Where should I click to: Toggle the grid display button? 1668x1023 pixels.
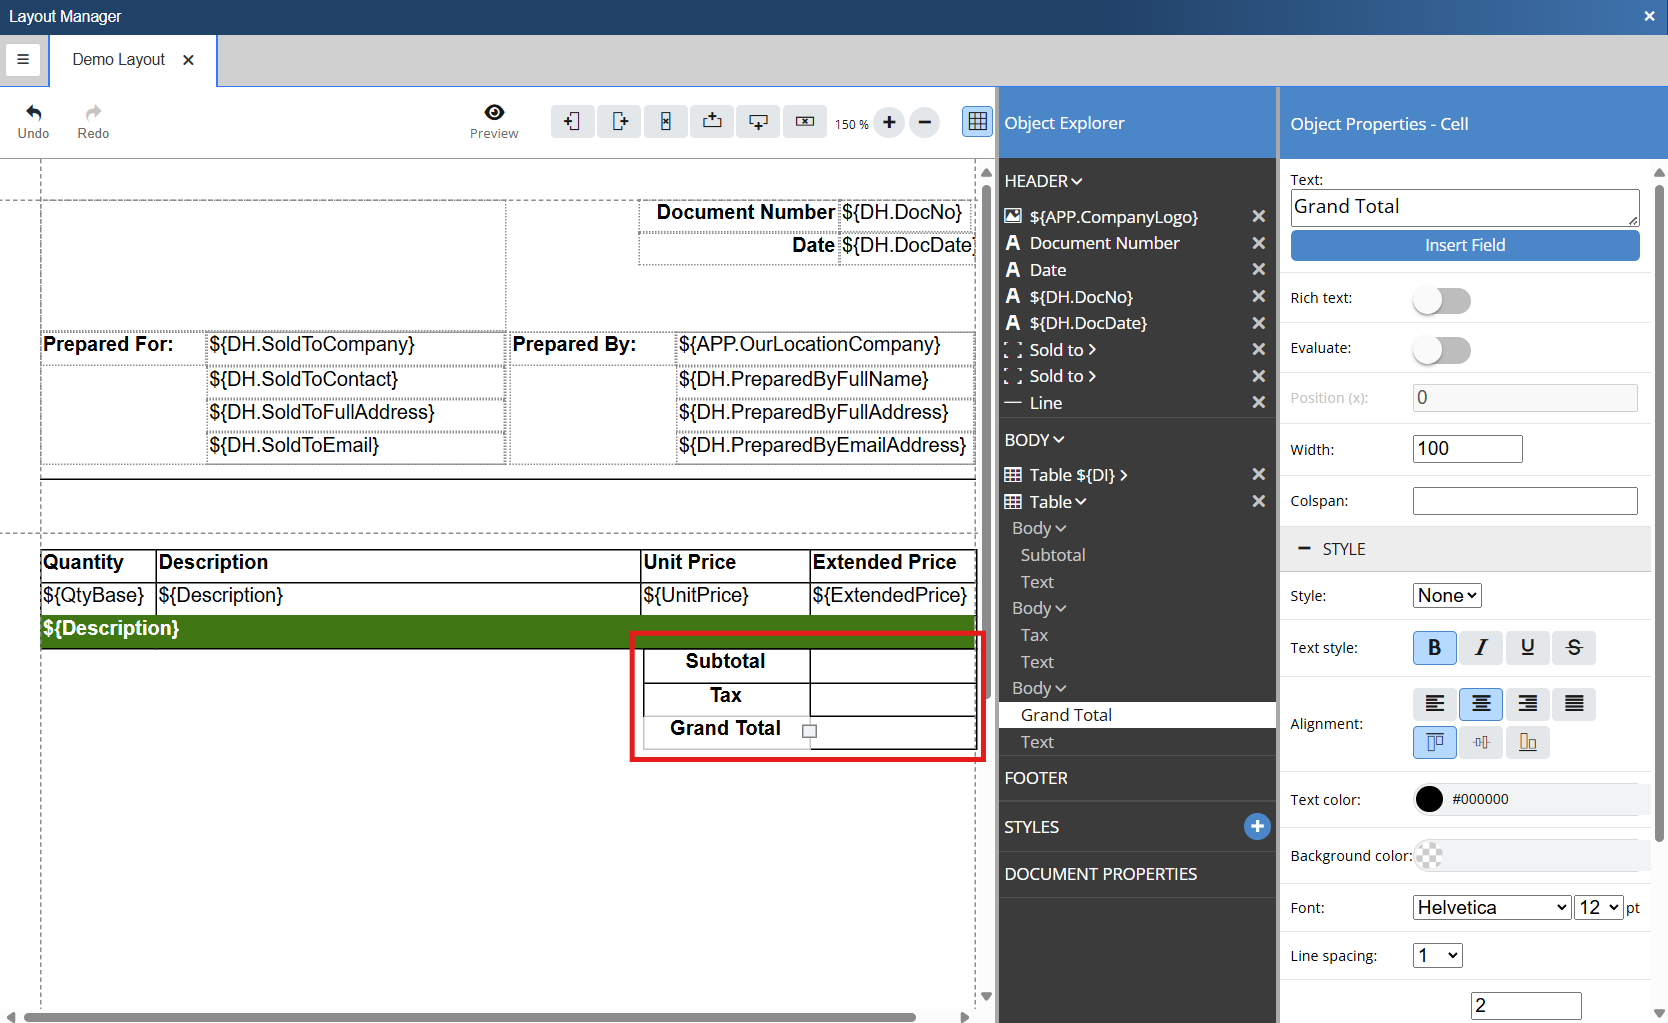click(x=977, y=122)
